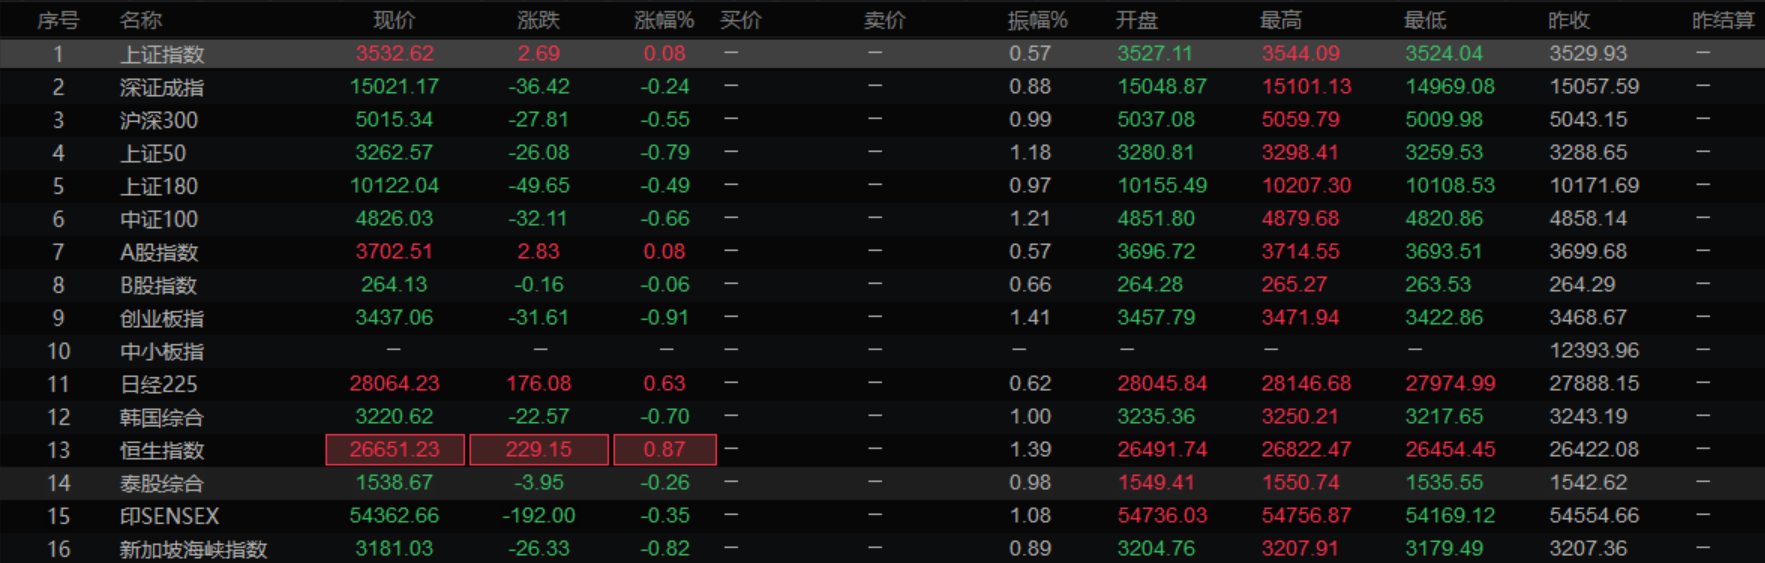Screen dimensions: 1765x563
Task: Select the 上证指数 row name
Action: pyautogui.click(x=162, y=54)
